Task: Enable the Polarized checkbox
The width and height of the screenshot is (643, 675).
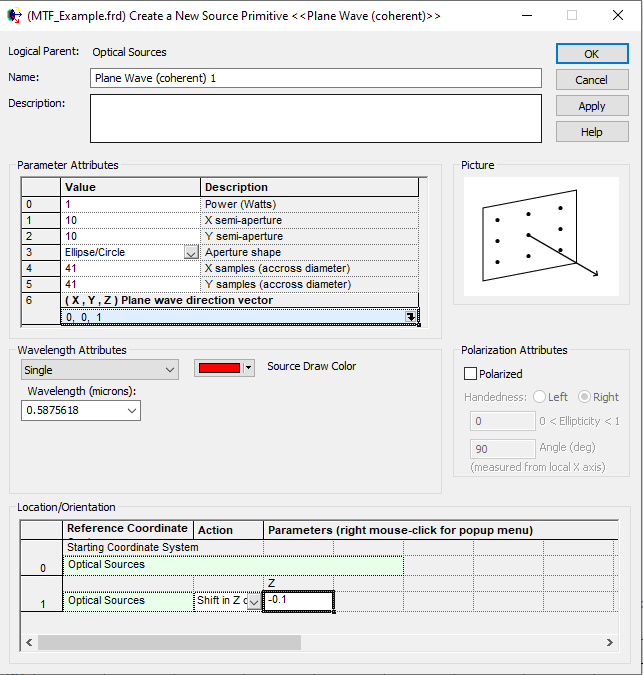Action: pos(471,374)
